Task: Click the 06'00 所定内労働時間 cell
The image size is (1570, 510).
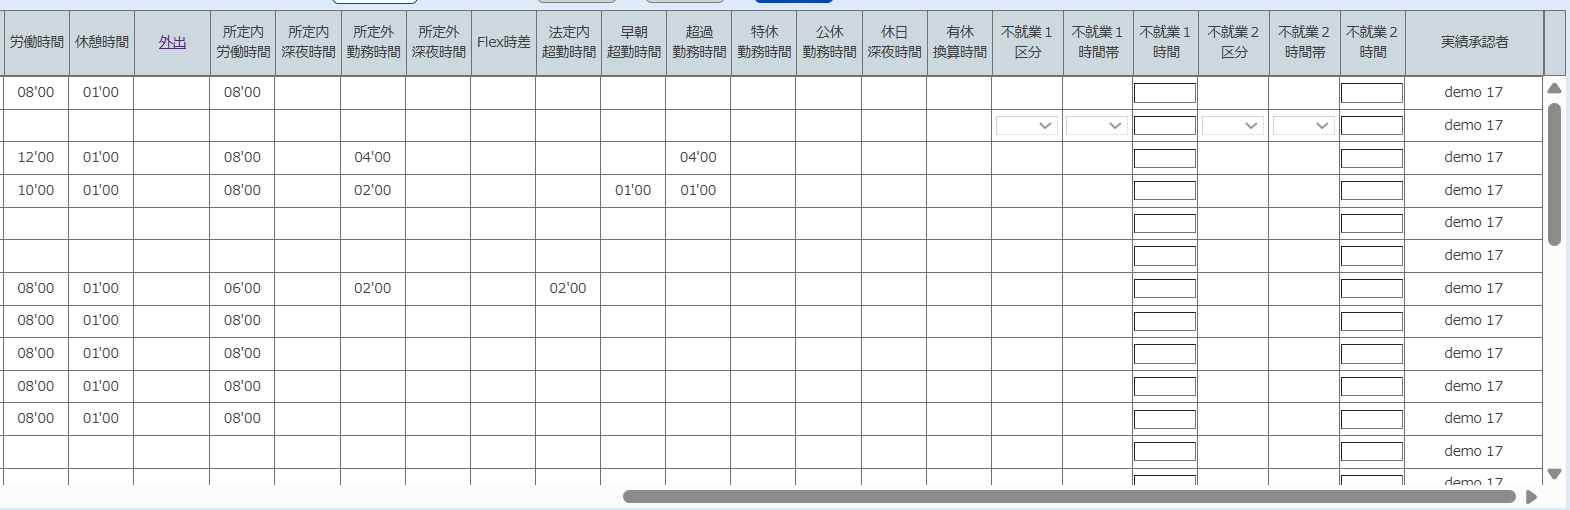Action: point(242,288)
